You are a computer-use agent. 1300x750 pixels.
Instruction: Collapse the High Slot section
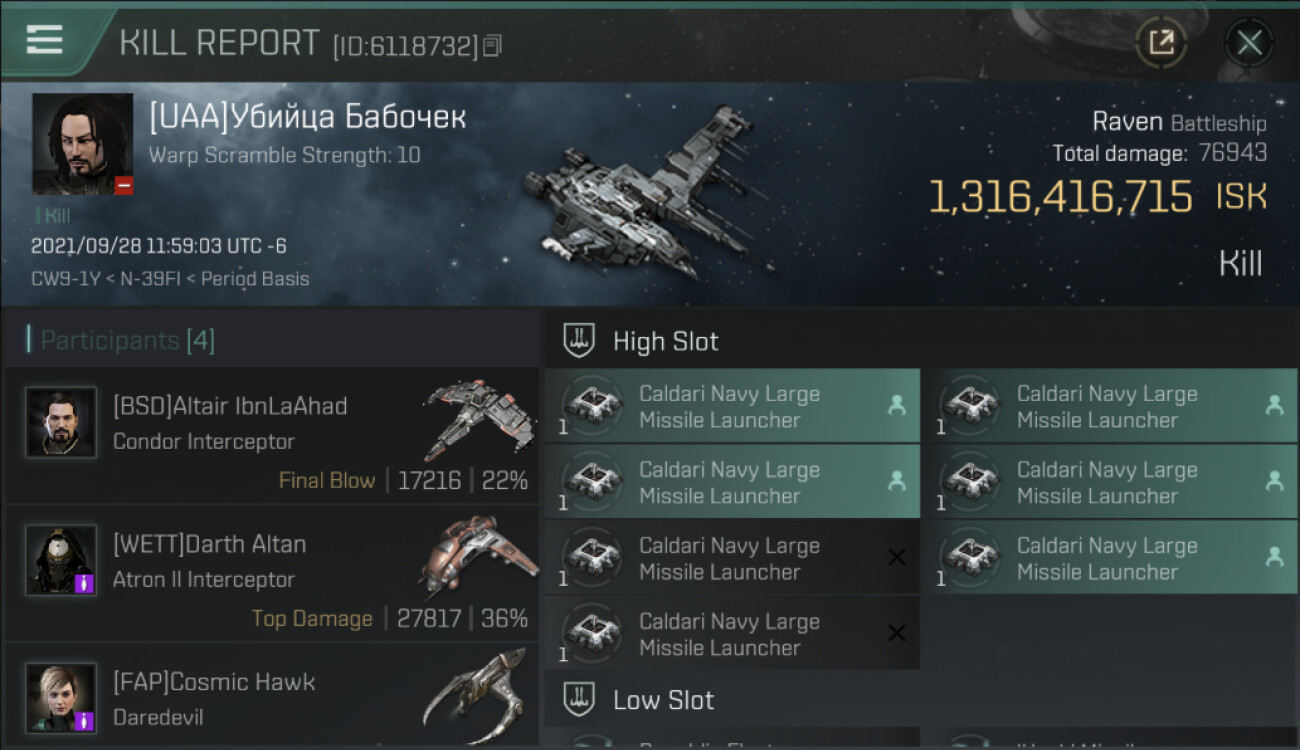tap(665, 341)
